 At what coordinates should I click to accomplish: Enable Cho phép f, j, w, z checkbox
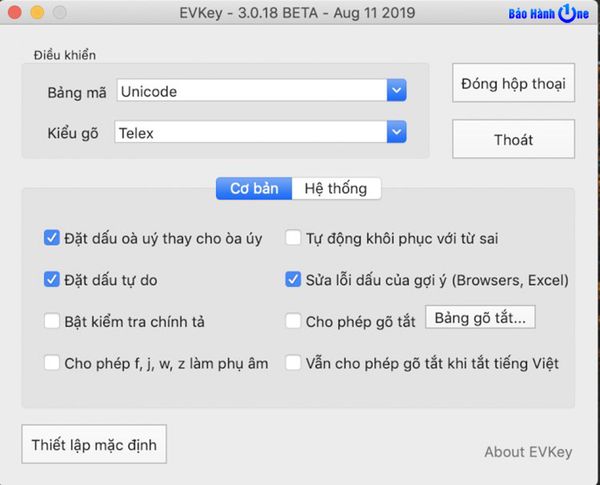pos(52,363)
